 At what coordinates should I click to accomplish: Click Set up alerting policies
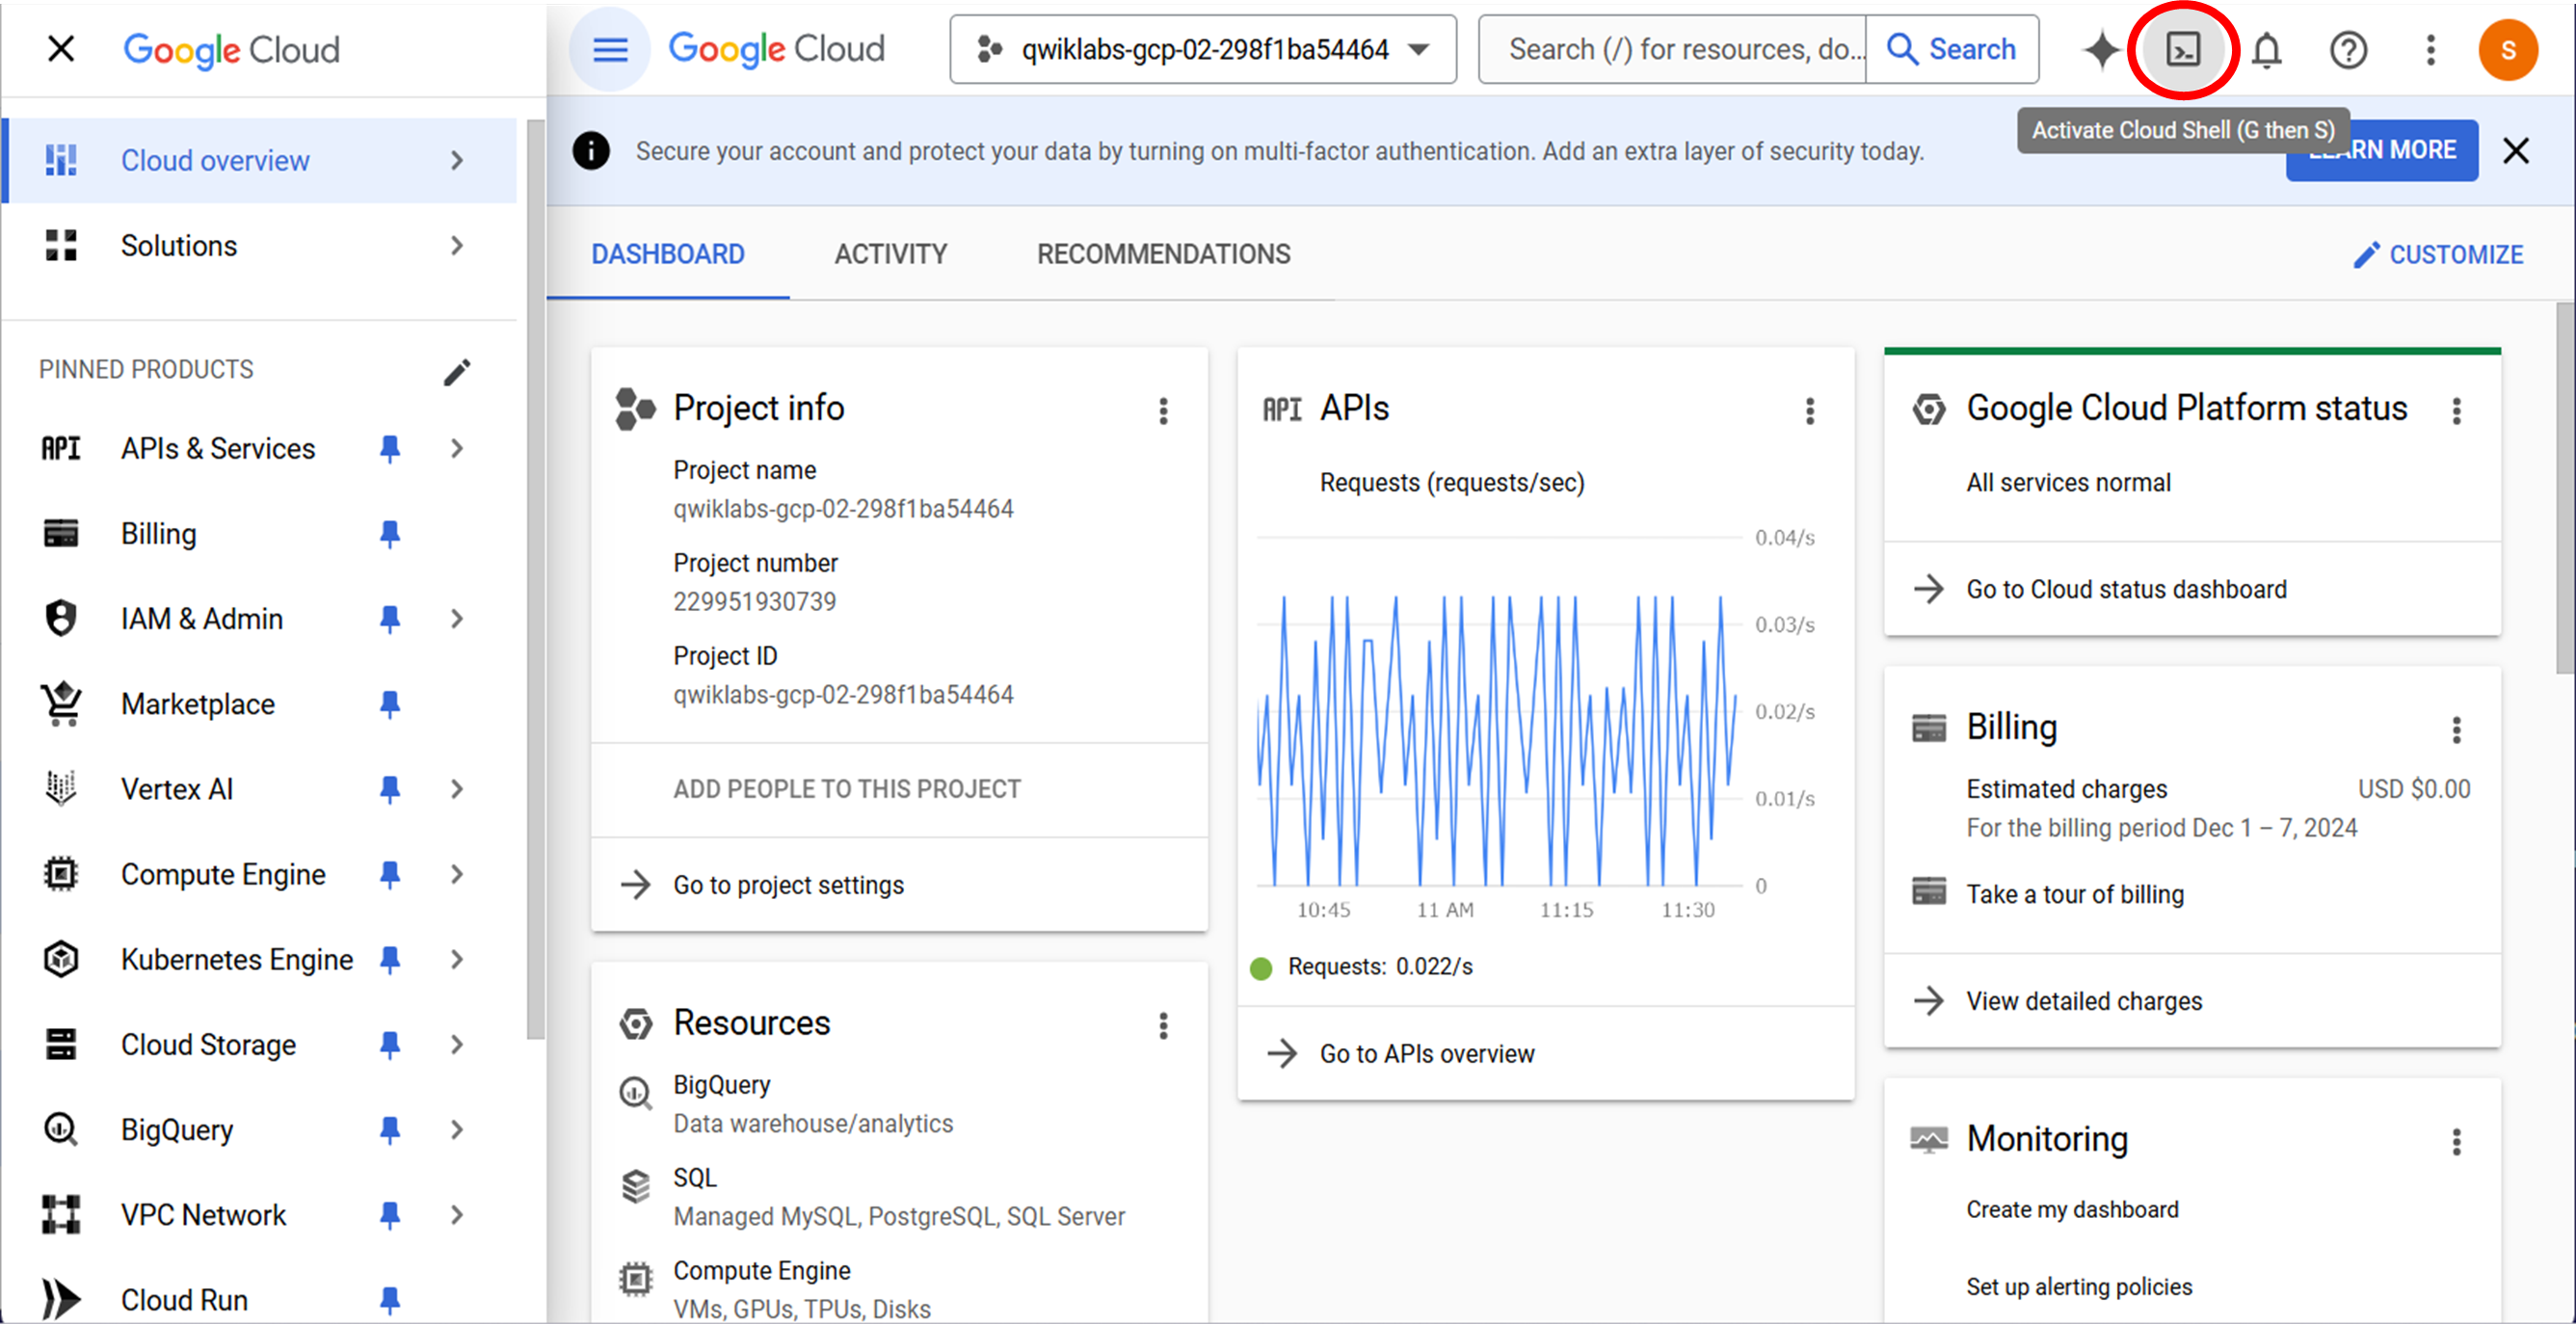coord(2079,1287)
